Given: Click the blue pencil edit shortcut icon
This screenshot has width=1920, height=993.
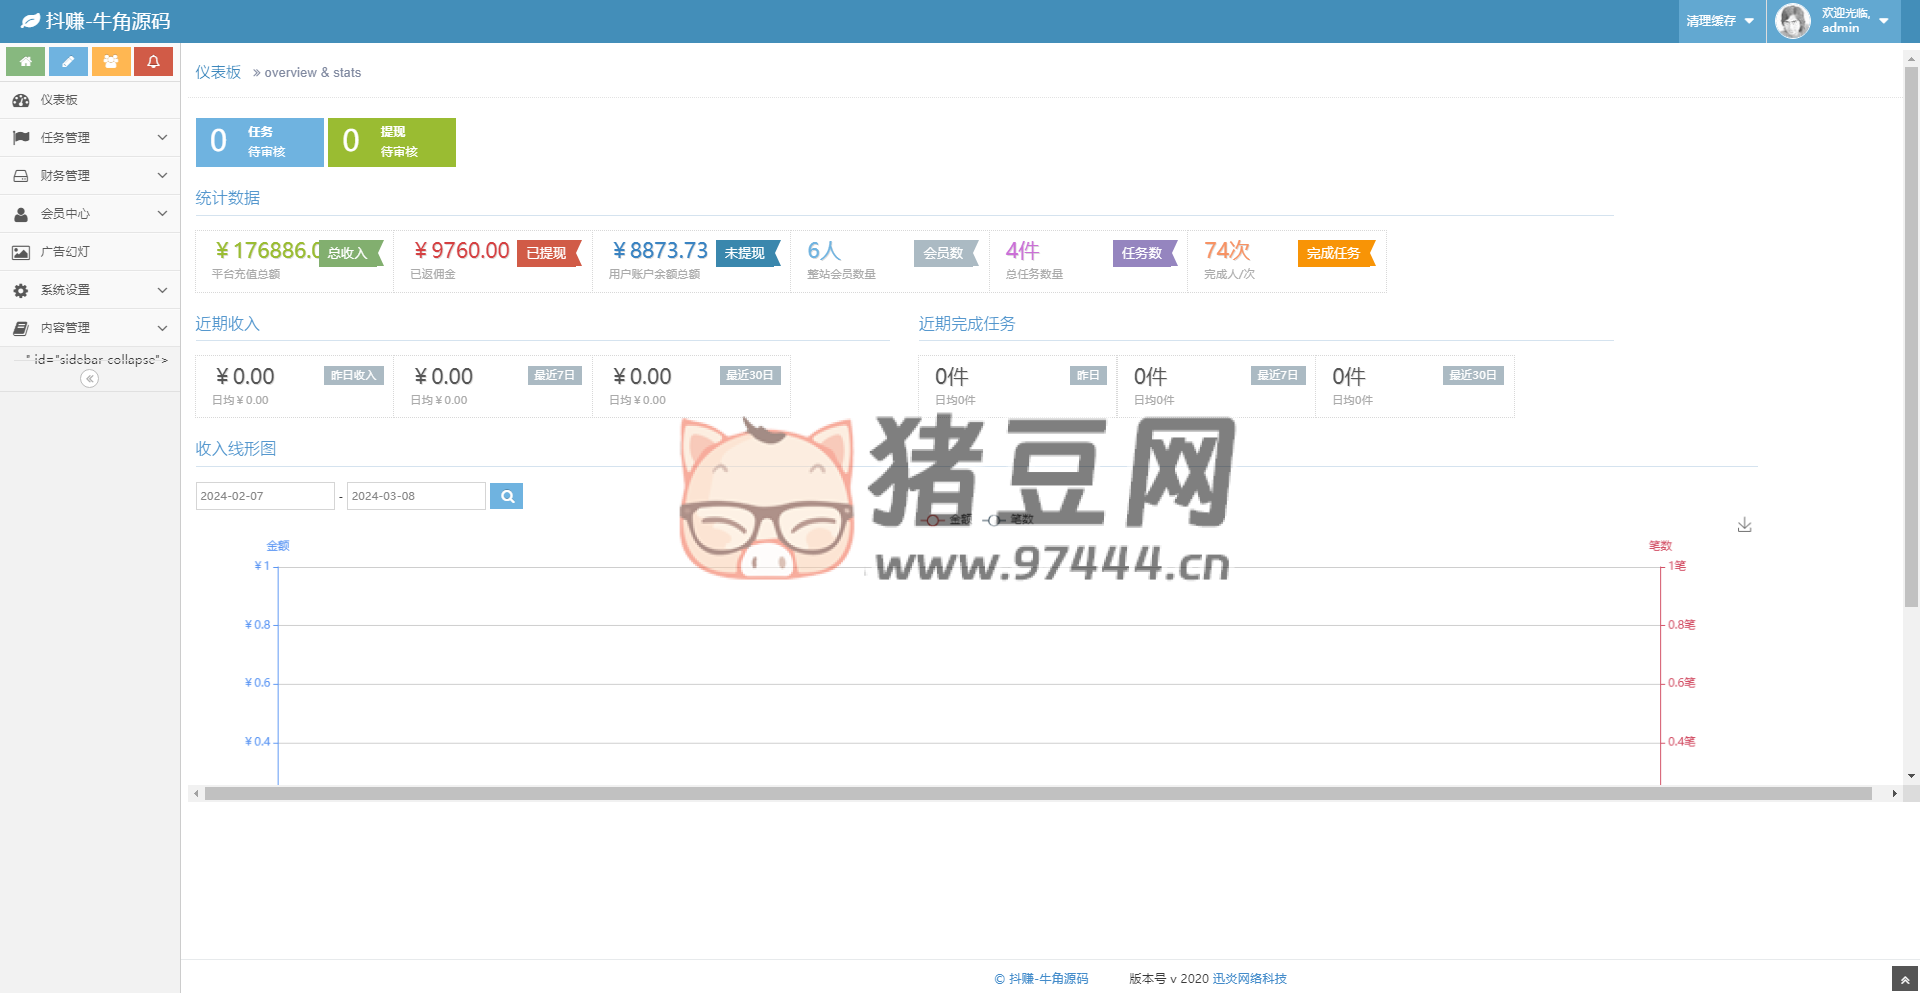Looking at the screenshot, I should pyautogui.click(x=68, y=62).
